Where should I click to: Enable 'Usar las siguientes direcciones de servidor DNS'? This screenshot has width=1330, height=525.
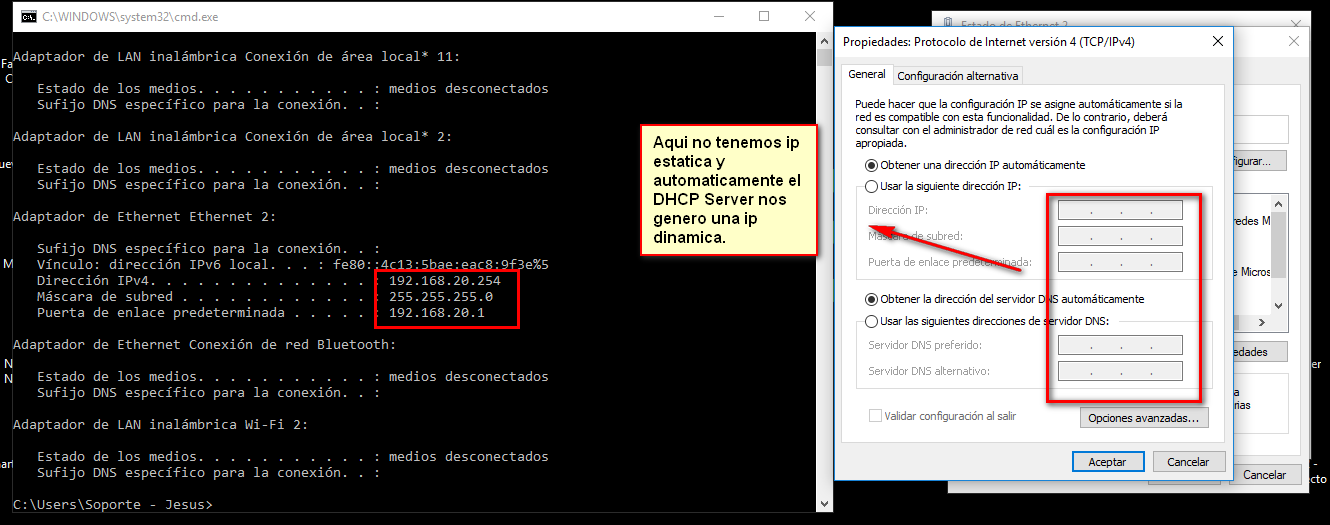pos(871,321)
